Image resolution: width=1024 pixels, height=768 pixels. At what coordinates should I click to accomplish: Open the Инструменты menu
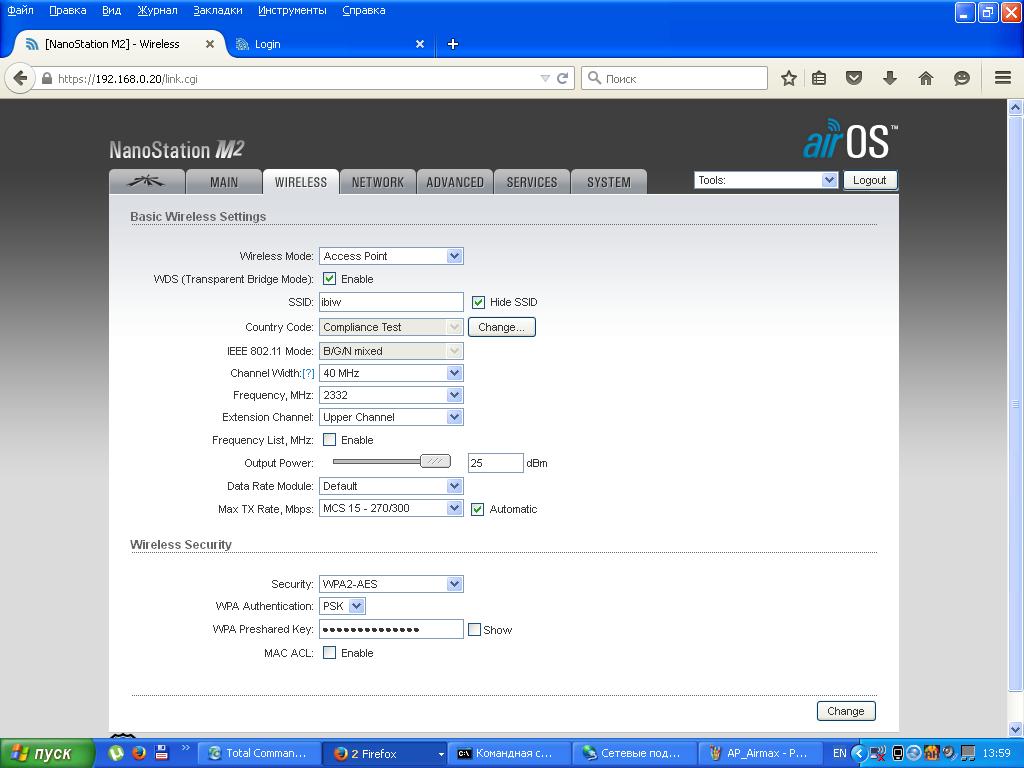point(292,10)
